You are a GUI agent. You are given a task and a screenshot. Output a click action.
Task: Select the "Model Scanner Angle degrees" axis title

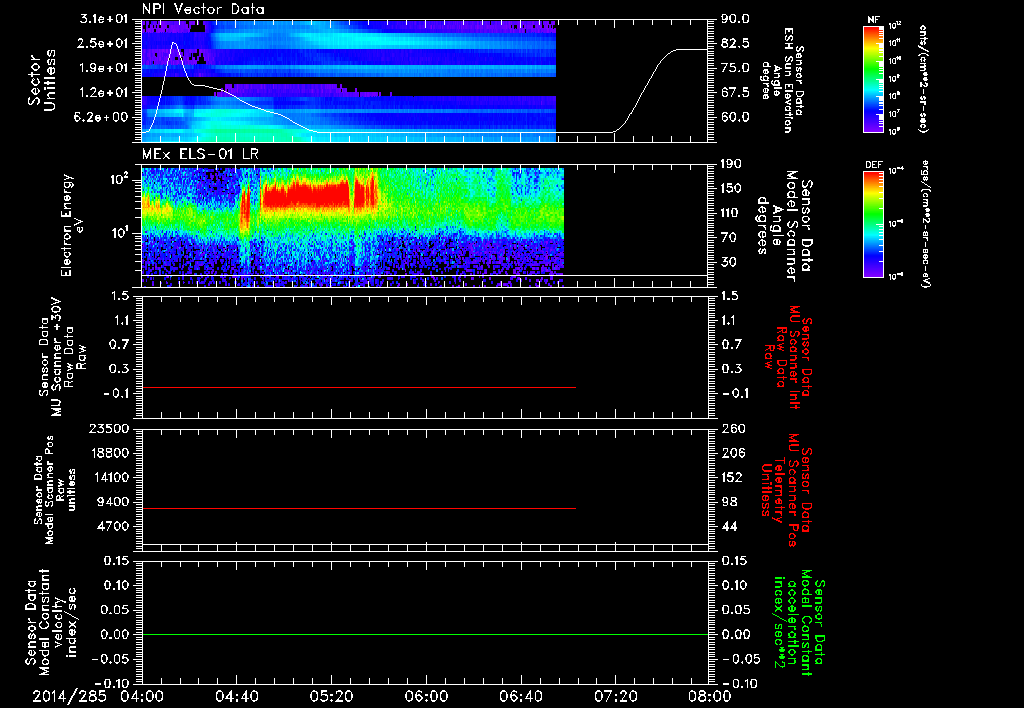tap(785, 226)
